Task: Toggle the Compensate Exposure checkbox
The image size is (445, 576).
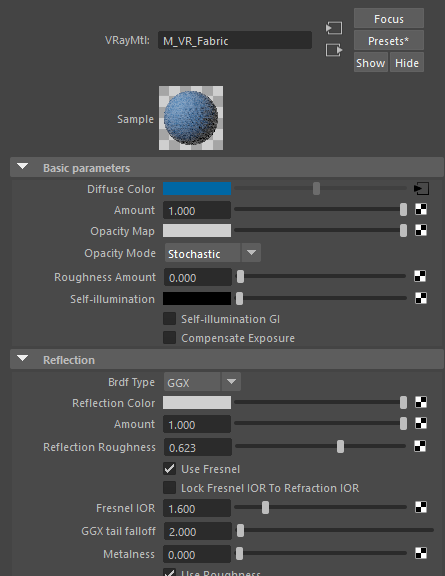Action: click(169, 338)
